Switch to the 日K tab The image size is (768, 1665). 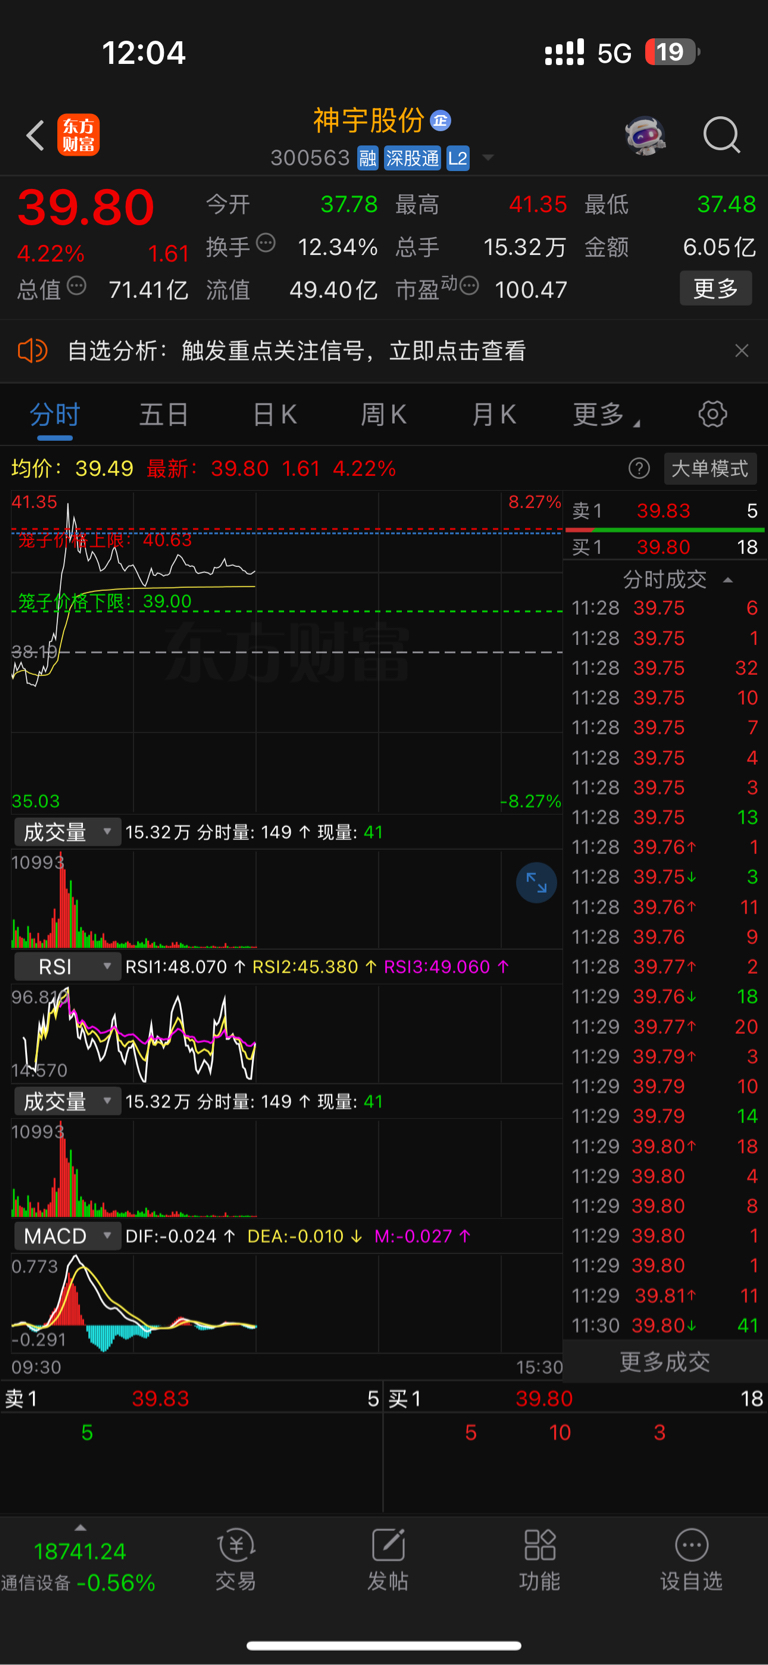[x=274, y=415]
